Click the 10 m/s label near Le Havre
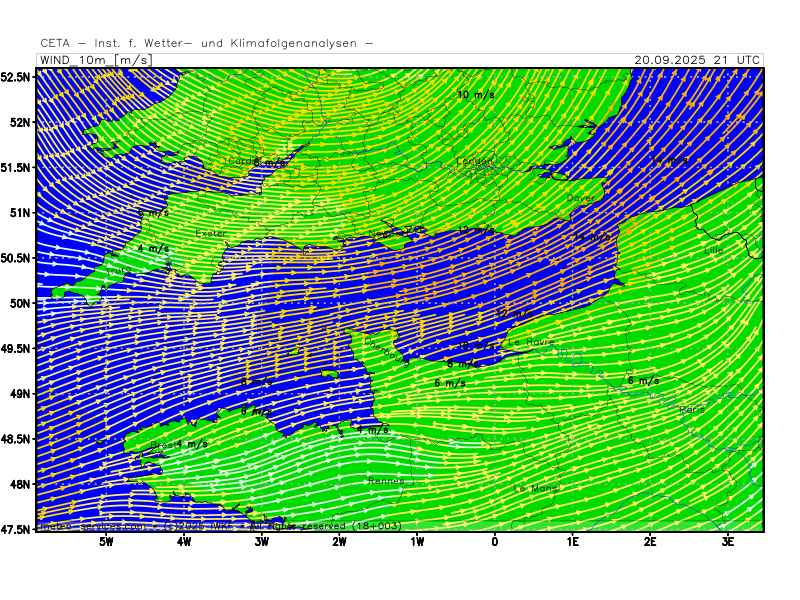Viewport: 800px width, 600px height. point(476,346)
